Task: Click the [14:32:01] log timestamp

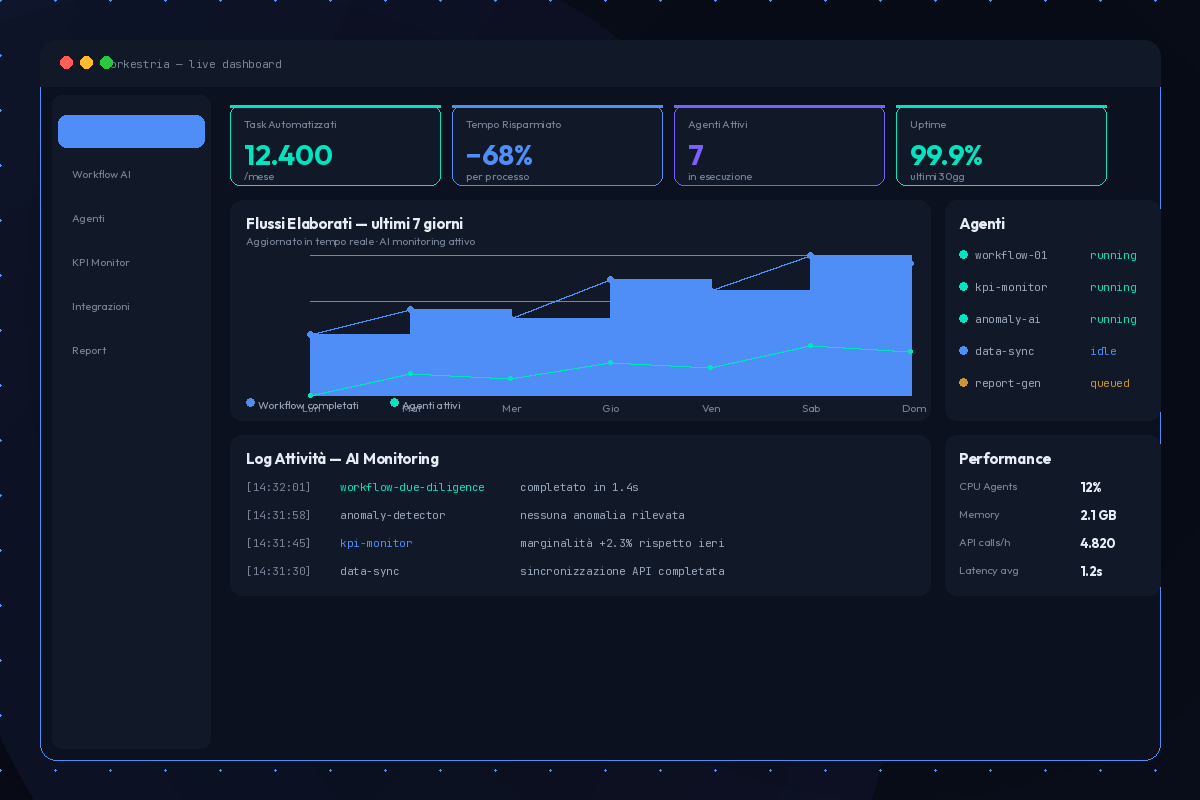Action: pyautogui.click(x=278, y=488)
